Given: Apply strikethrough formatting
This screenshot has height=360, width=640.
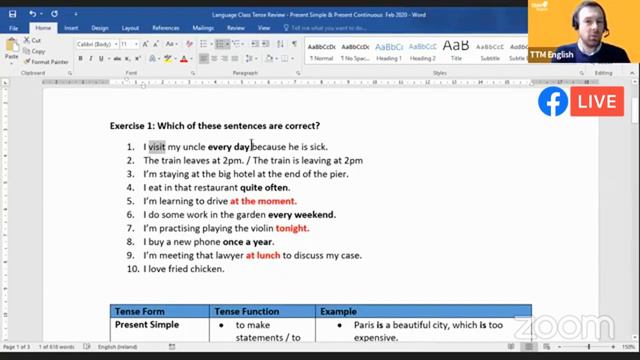Looking at the screenshot, I should click(x=117, y=59).
